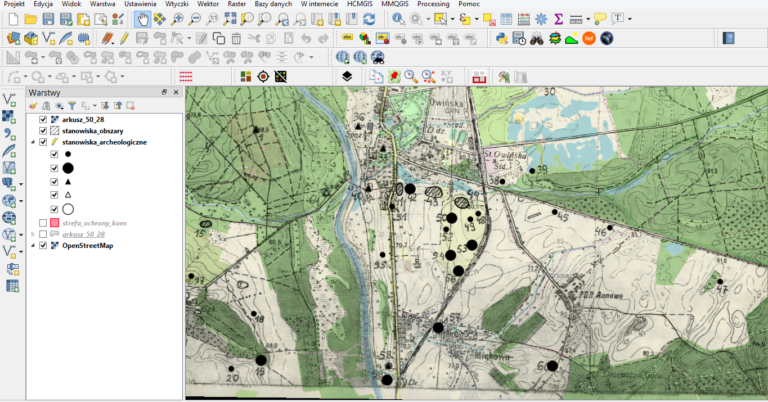Open the Processing toolbox gear icon

(541, 19)
